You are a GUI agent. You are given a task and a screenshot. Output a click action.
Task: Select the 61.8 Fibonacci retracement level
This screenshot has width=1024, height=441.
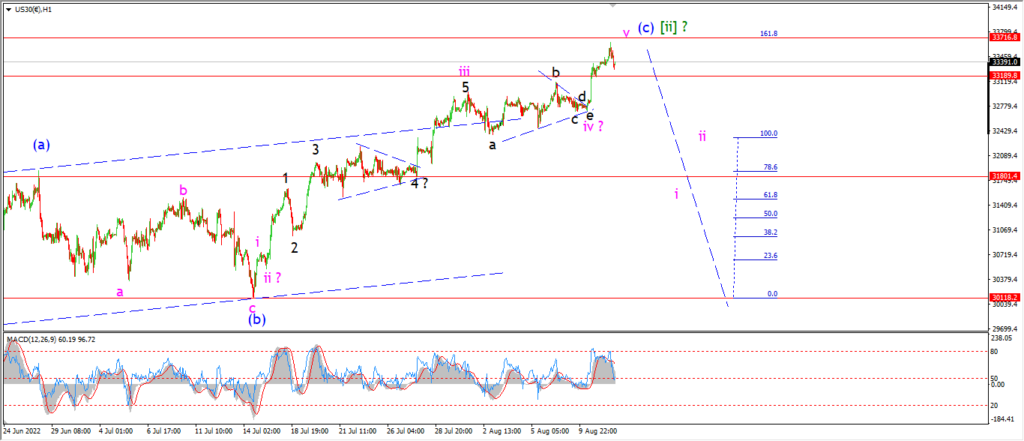[770, 195]
